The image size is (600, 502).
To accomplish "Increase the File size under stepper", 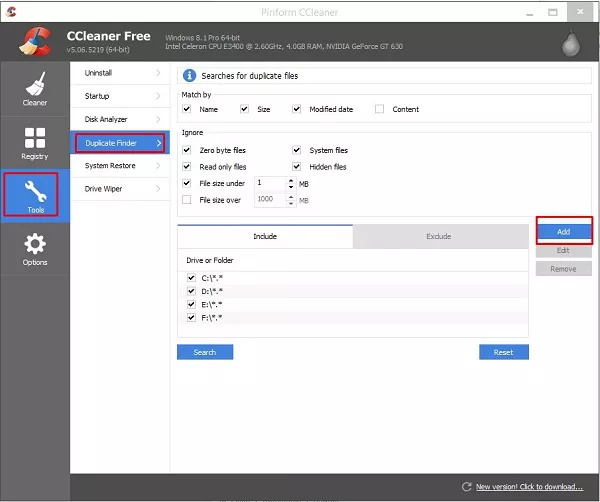I will pos(291,180).
